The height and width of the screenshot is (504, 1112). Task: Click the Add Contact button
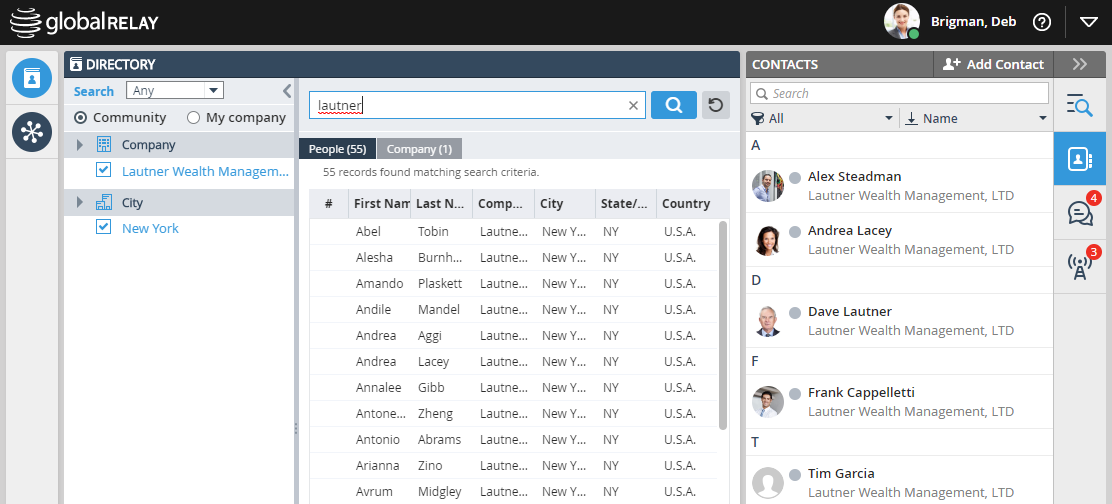992,64
